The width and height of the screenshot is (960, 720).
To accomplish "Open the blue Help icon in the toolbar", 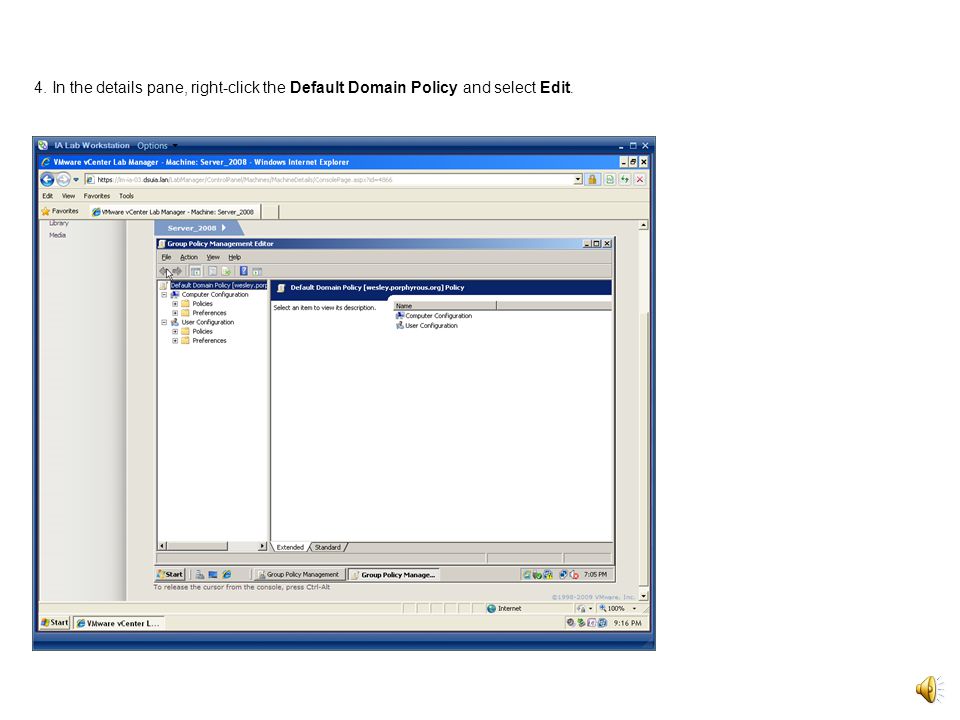I will coord(244,271).
